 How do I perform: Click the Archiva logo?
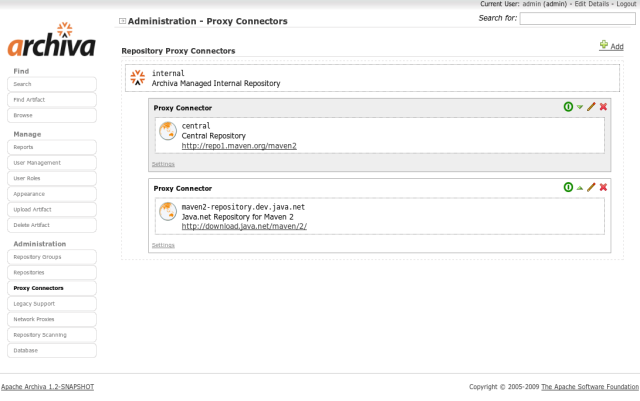(51, 41)
